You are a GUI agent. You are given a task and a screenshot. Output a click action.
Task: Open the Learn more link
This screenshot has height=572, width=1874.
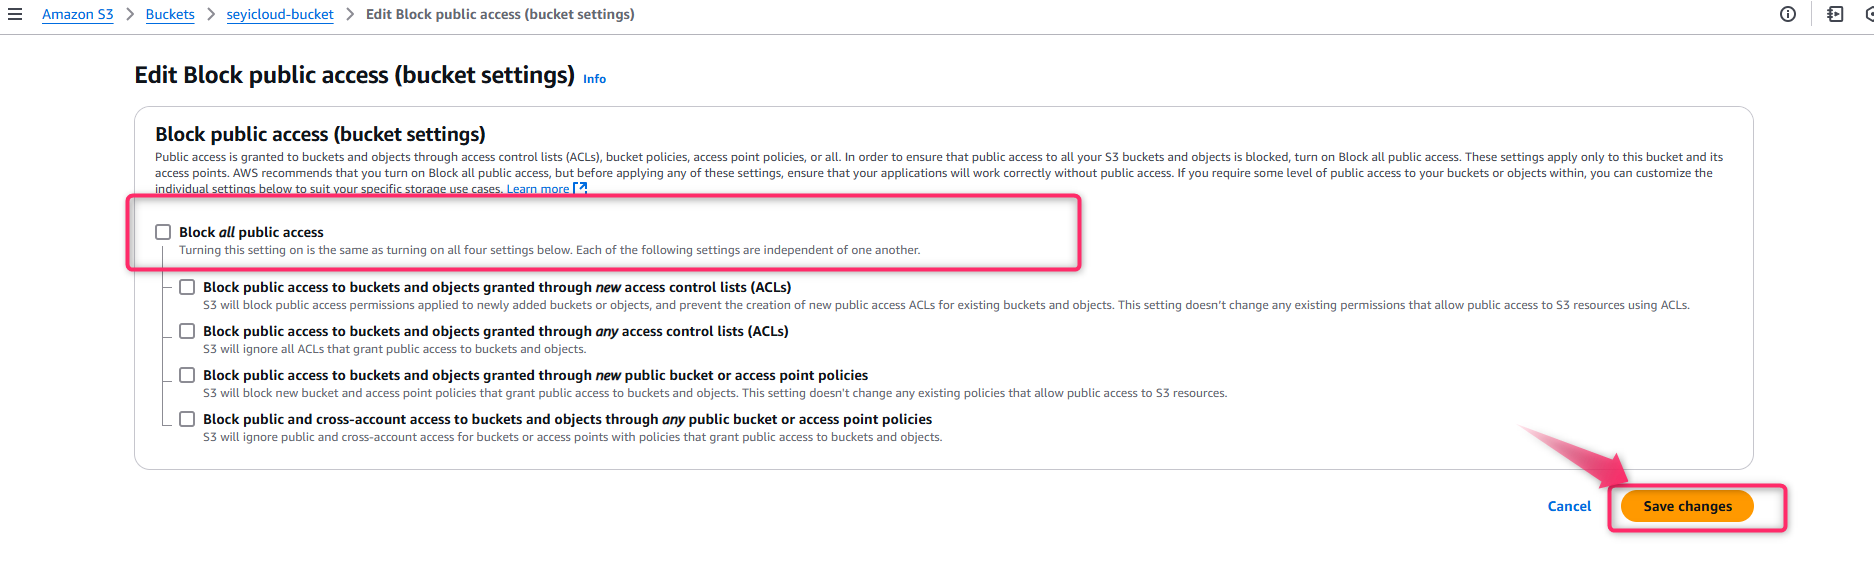[x=538, y=188]
